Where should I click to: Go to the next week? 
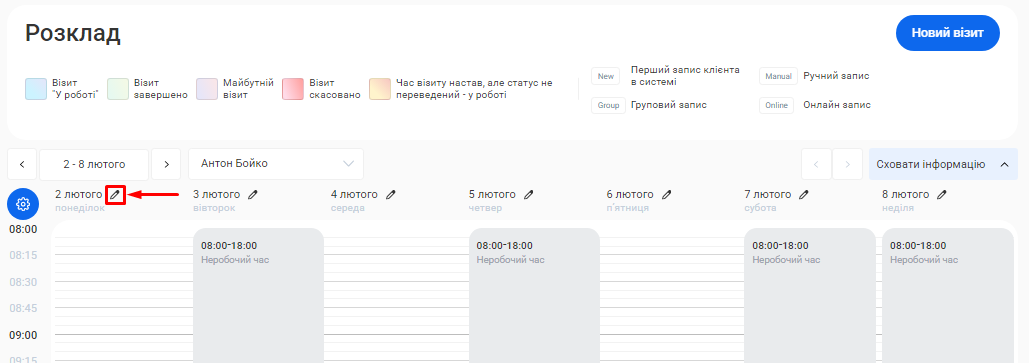(166, 164)
